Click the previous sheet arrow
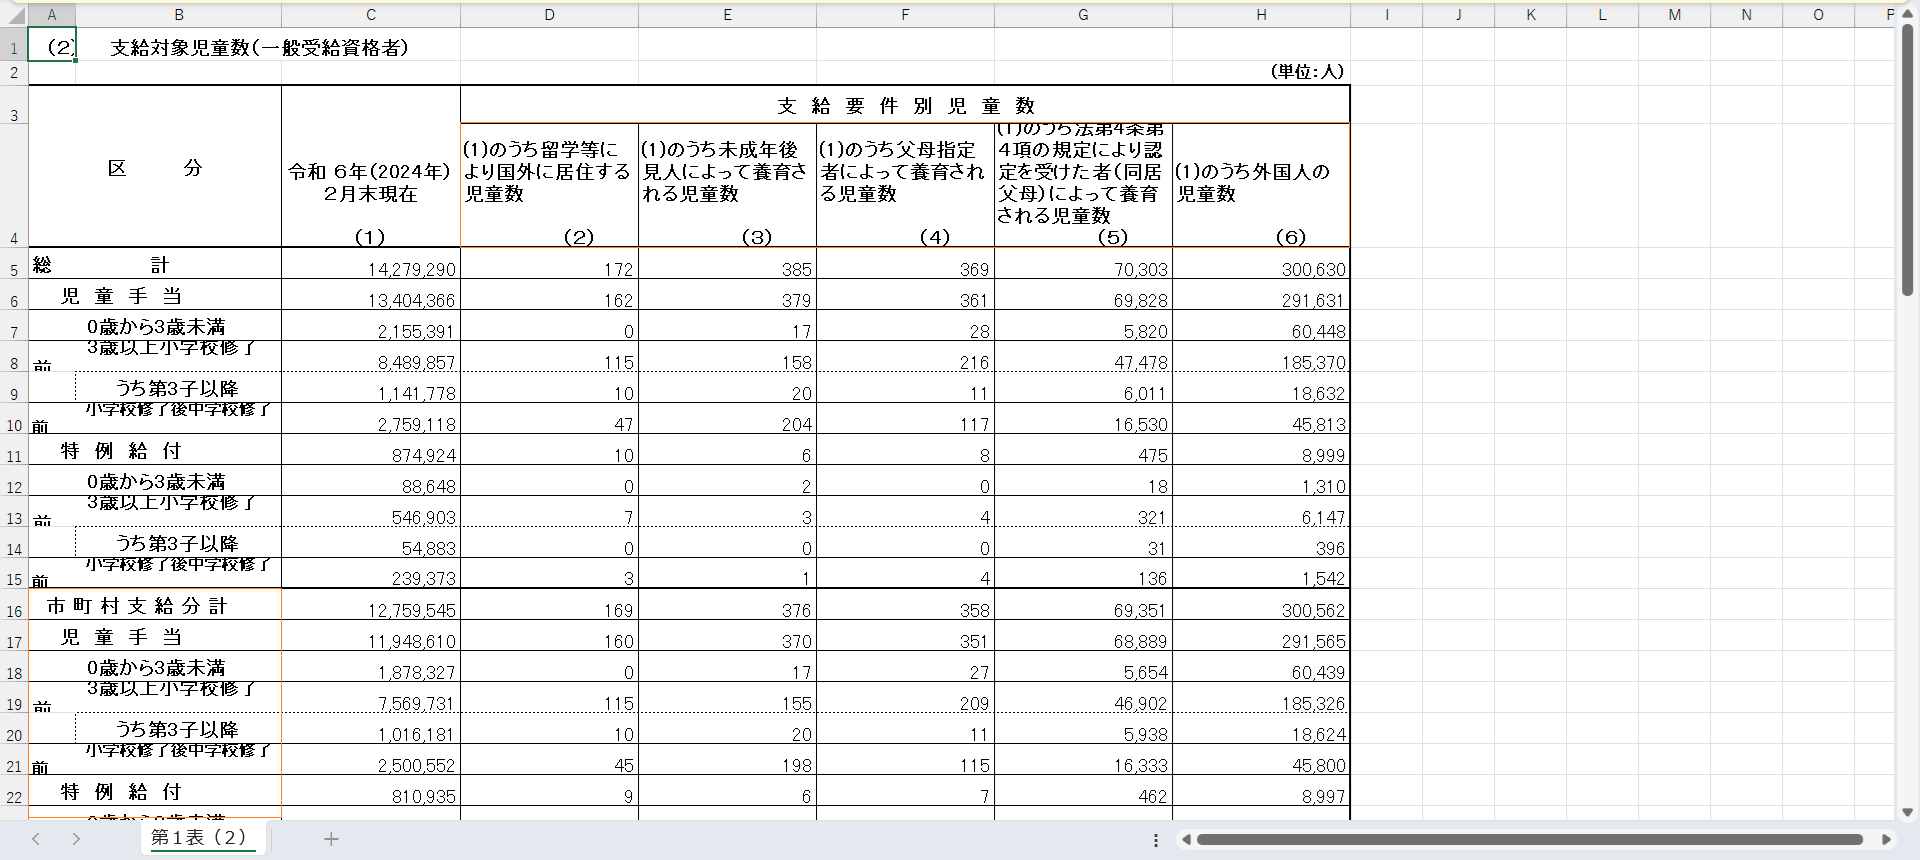 click(36, 839)
